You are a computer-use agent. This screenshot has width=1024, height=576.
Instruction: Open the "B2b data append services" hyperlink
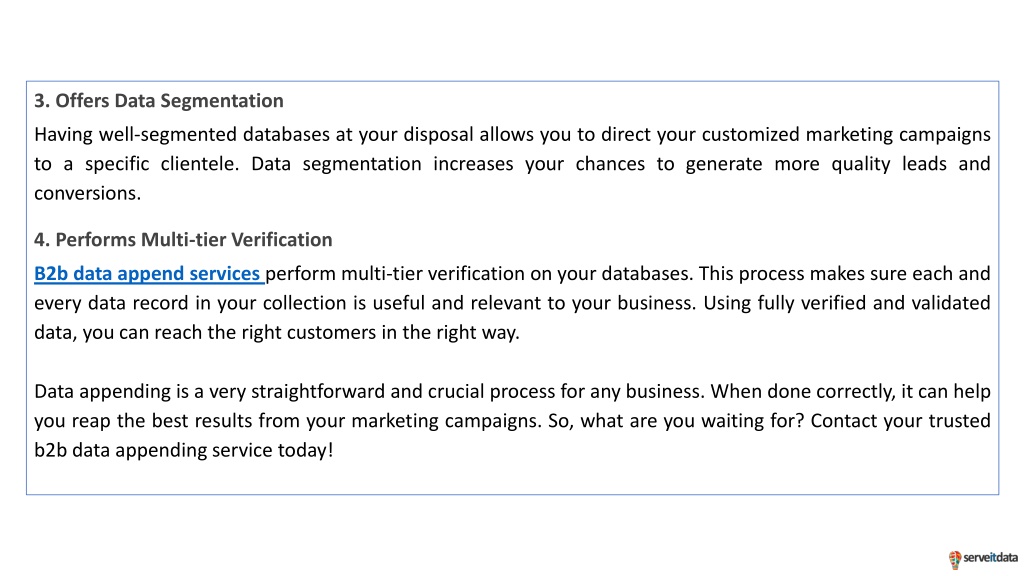pos(148,274)
